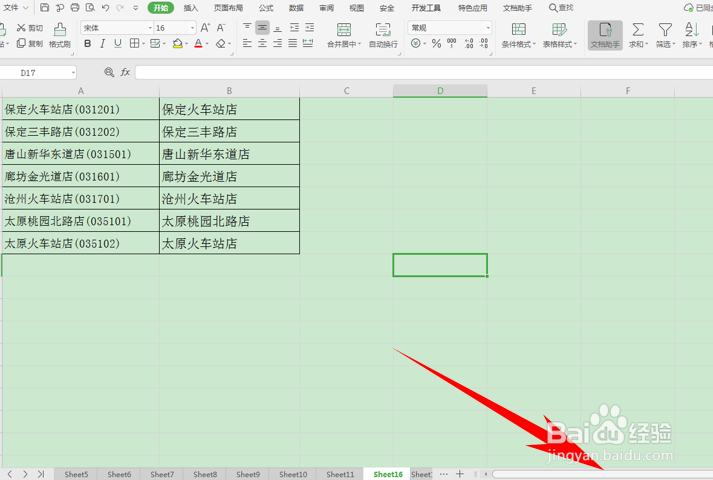Switch to 数据 data tab

coord(296,8)
